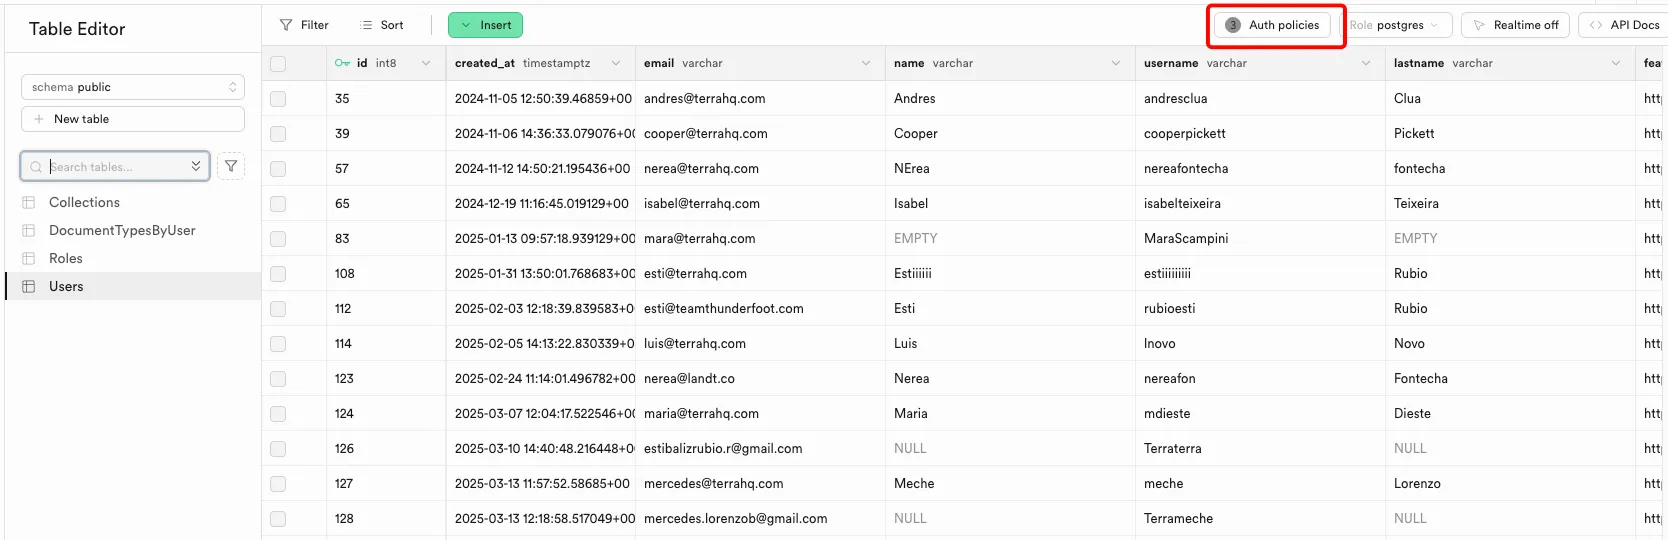Click the username cell lnovo

(1260, 344)
